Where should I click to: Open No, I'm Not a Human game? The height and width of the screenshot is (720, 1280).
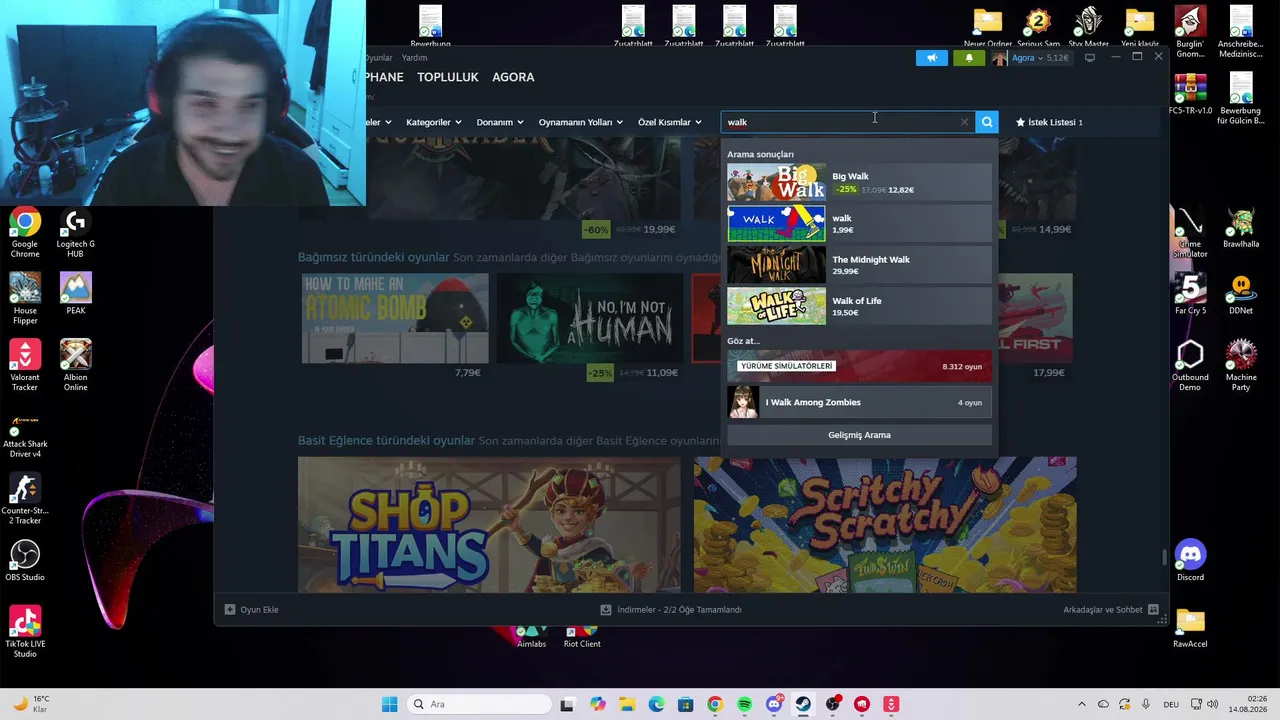[x=590, y=318]
